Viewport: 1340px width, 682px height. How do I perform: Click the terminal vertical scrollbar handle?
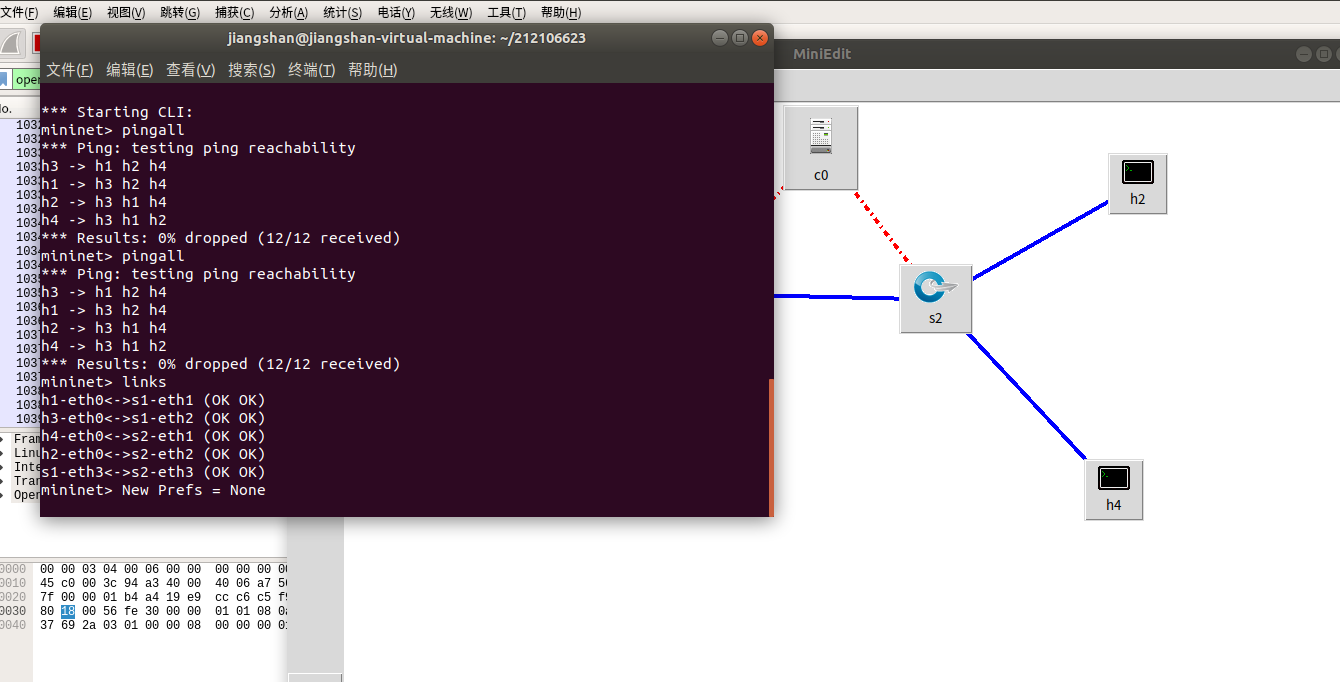[771, 447]
